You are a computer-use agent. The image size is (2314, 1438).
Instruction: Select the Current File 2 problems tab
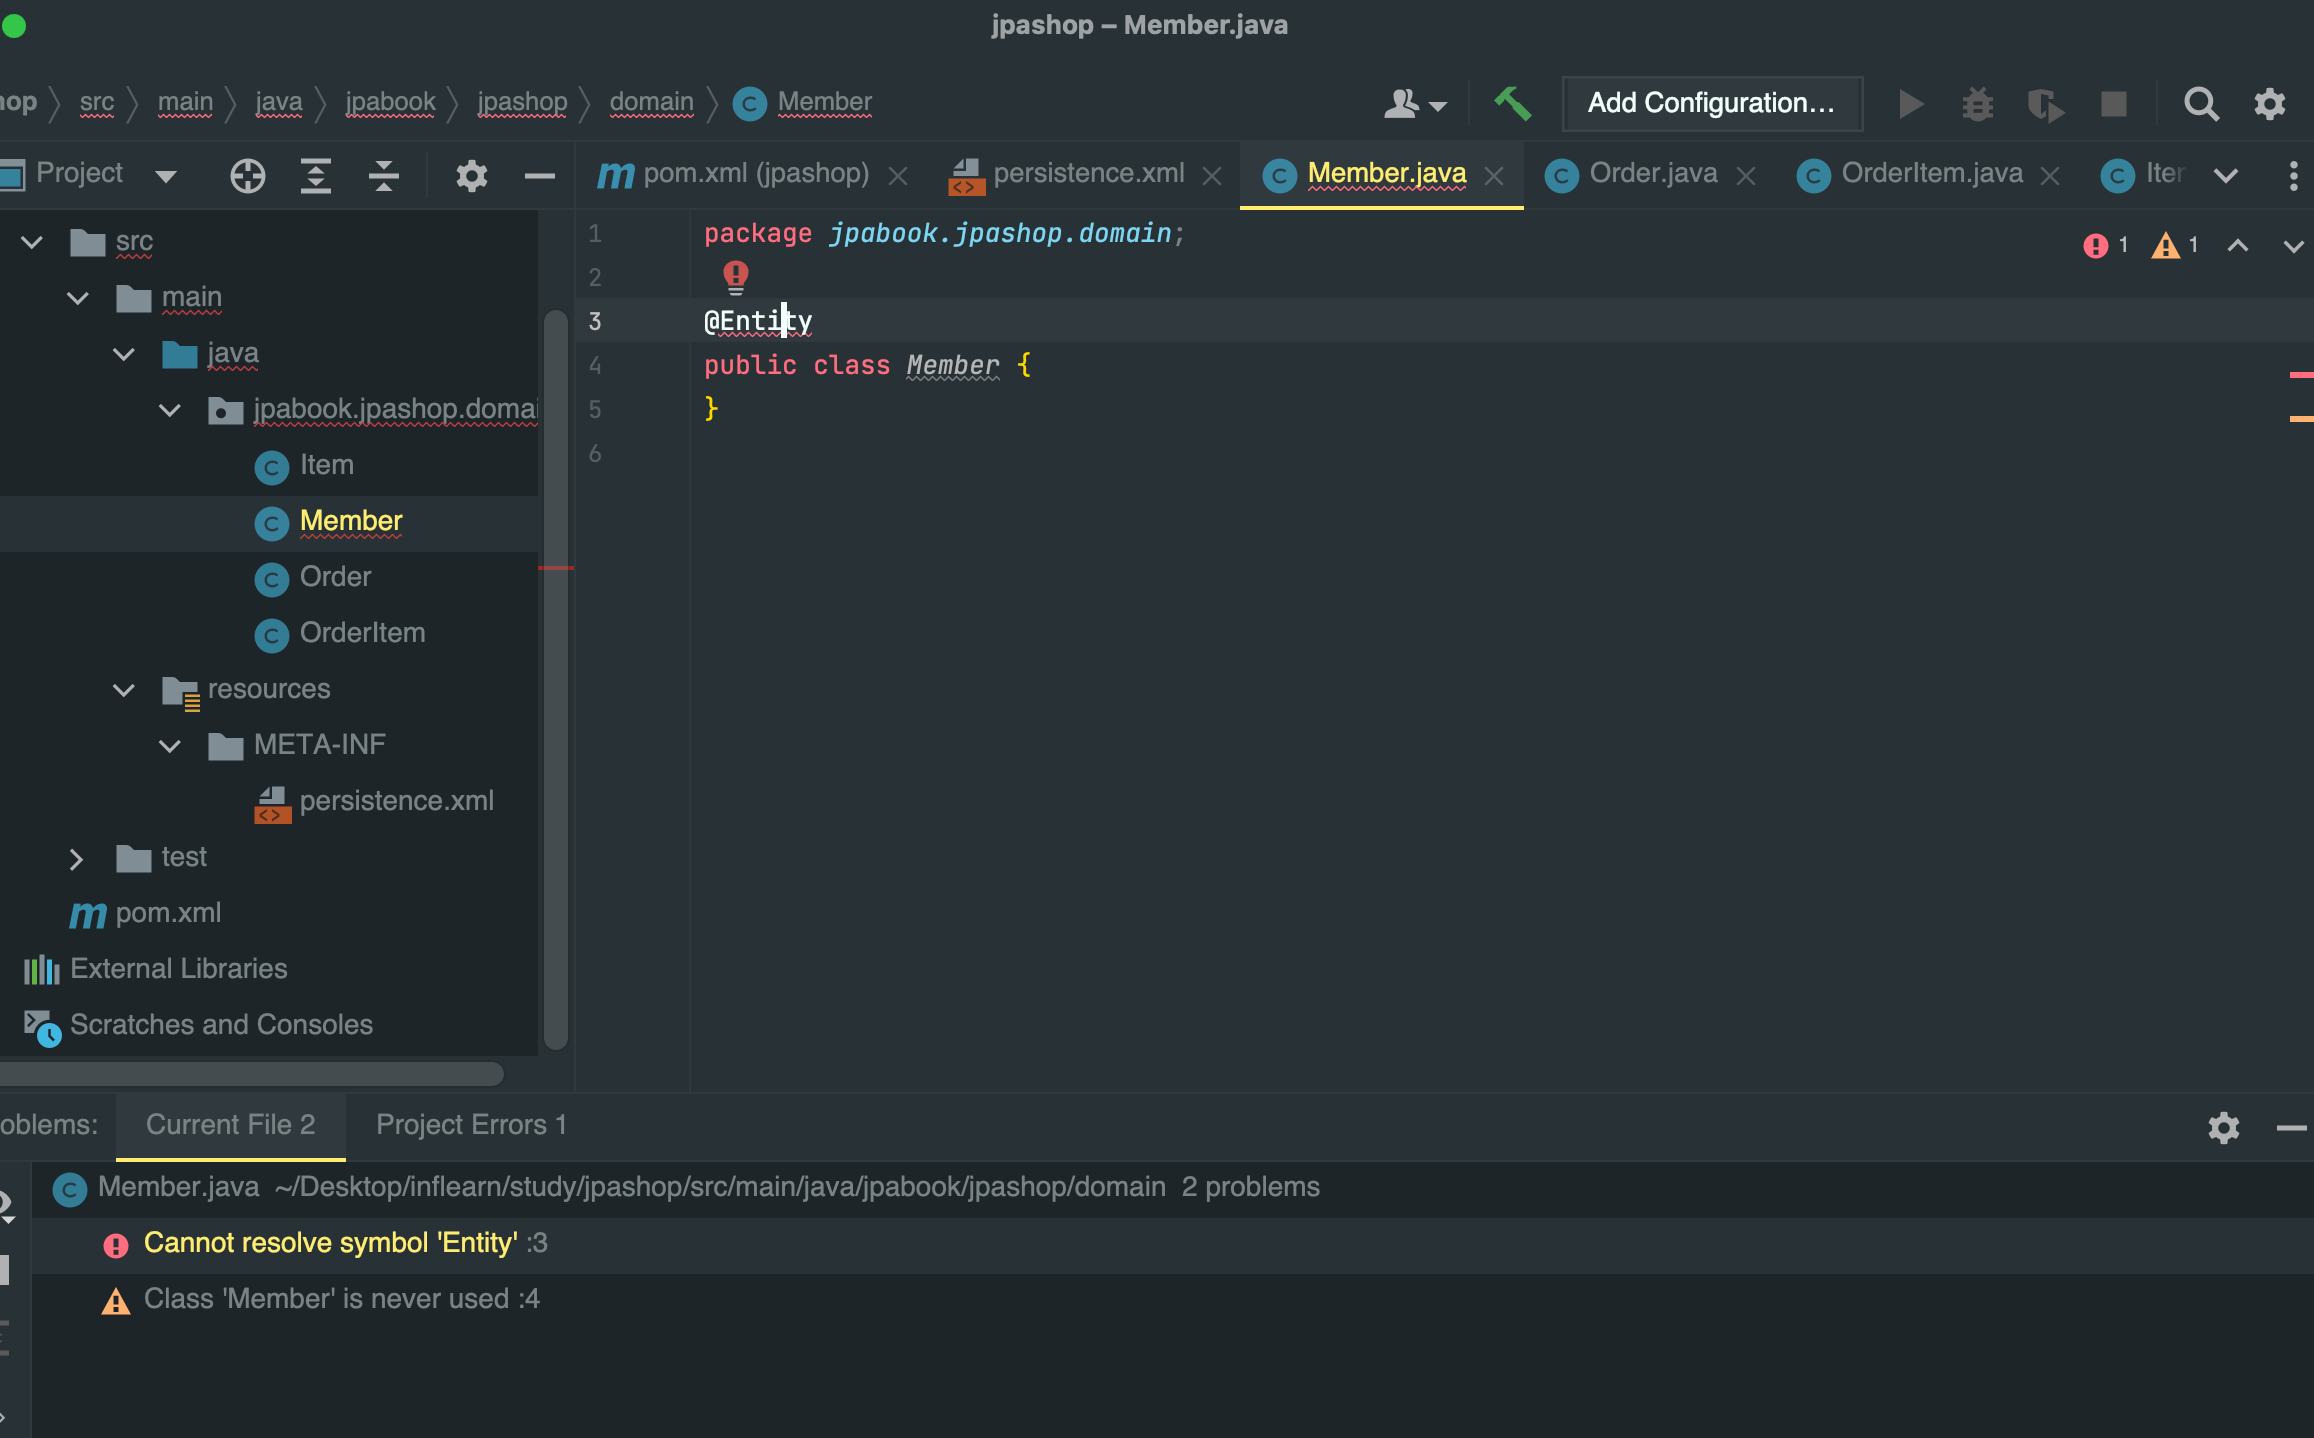(x=231, y=1125)
